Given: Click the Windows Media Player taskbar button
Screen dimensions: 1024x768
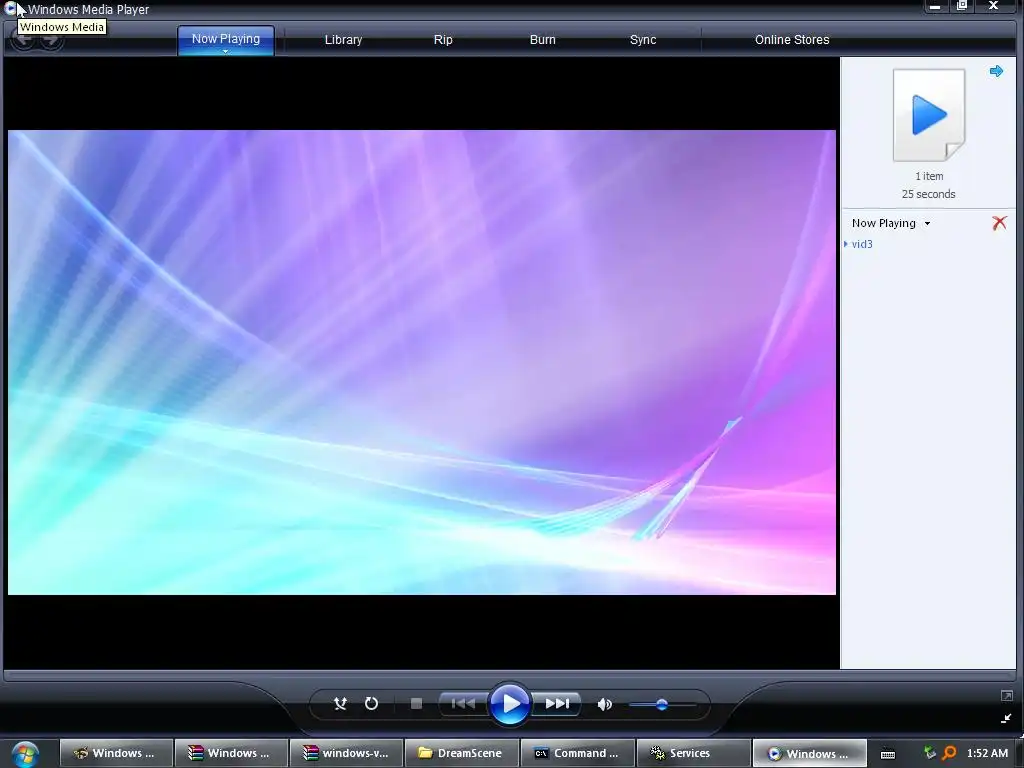Looking at the screenshot, I should [x=810, y=753].
